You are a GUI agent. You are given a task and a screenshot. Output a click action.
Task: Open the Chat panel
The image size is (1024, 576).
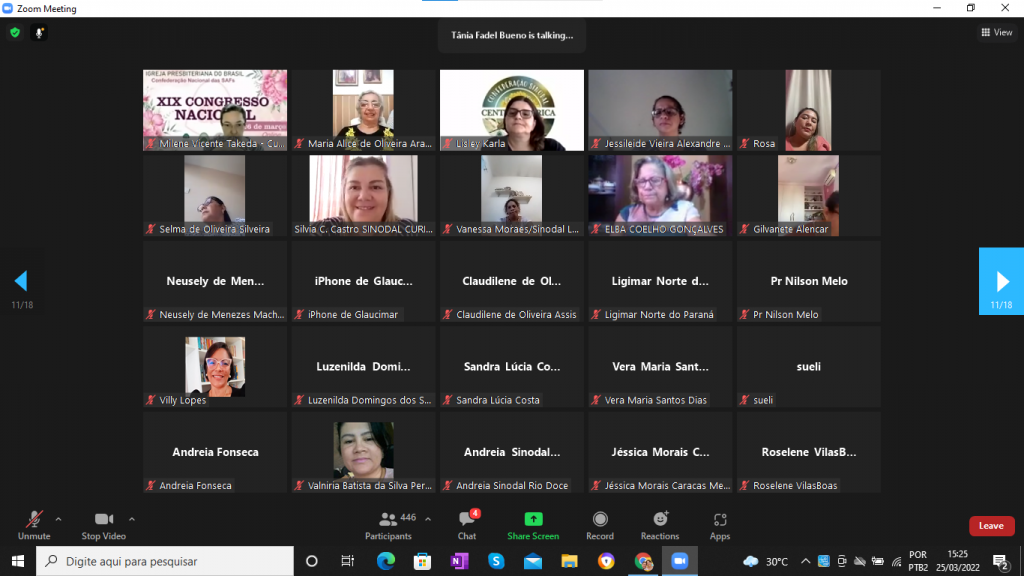[466, 525]
